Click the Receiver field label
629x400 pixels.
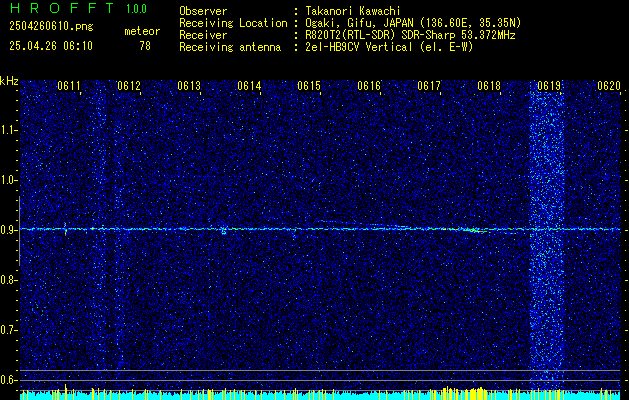point(203,35)
